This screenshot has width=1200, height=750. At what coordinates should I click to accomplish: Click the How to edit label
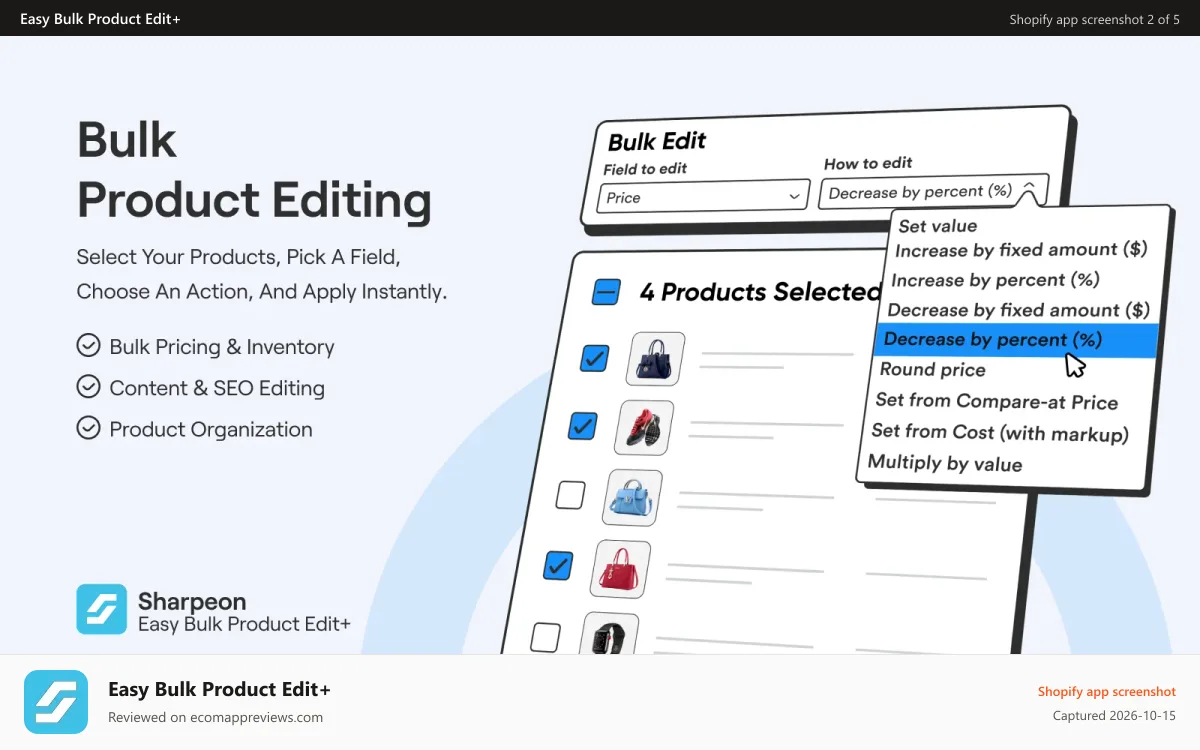pyautogui.click(x=868, y=163)
